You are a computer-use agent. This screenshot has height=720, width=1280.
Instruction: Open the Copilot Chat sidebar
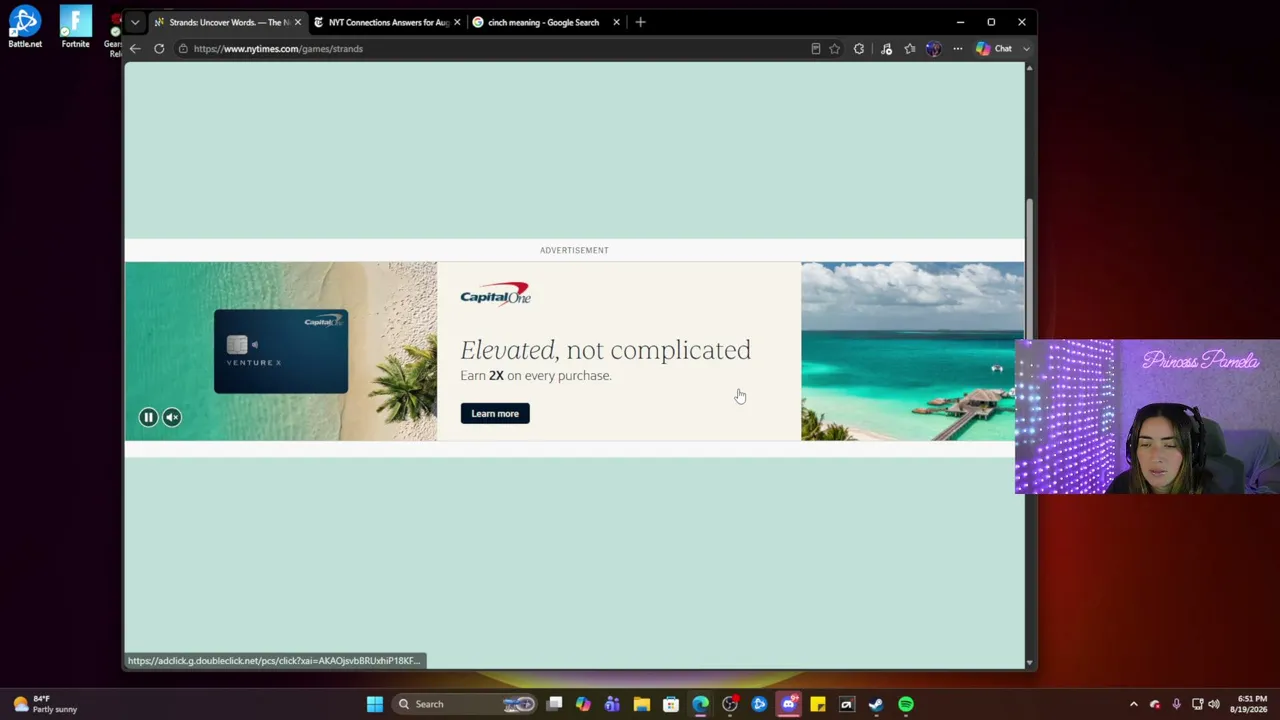click(x=995, y=48)
